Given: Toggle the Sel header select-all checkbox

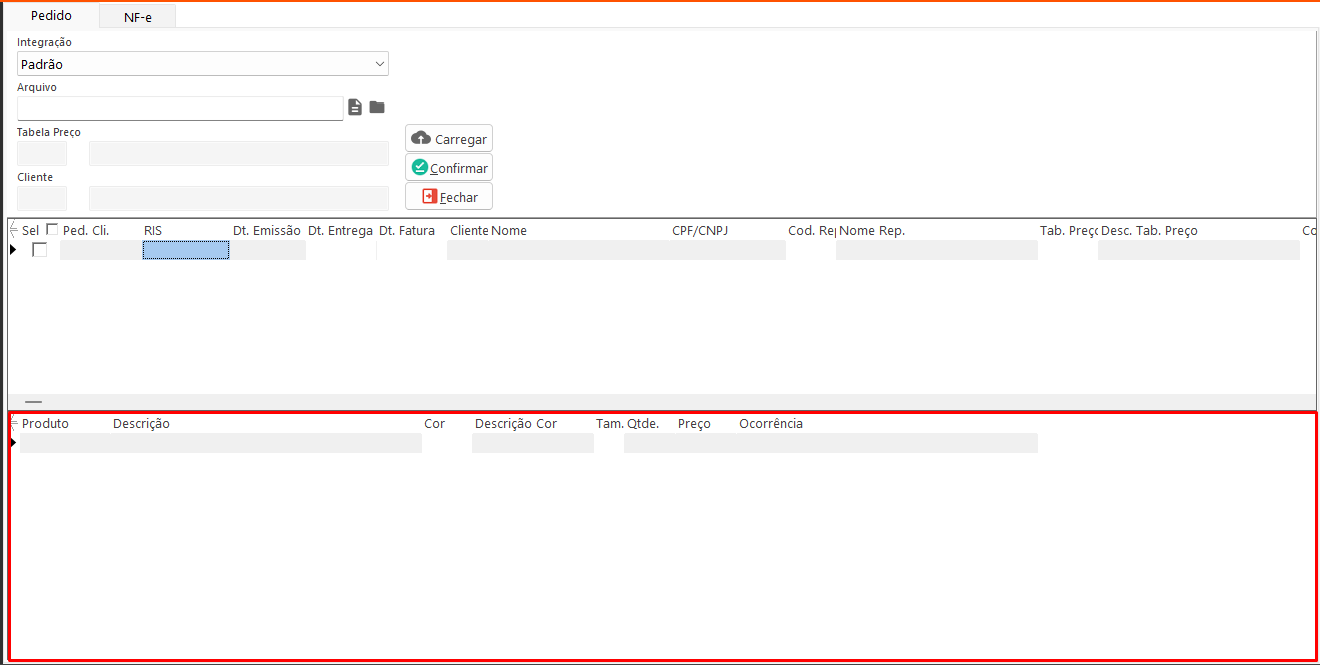Looking at the screenshot, I should [52, 230].
